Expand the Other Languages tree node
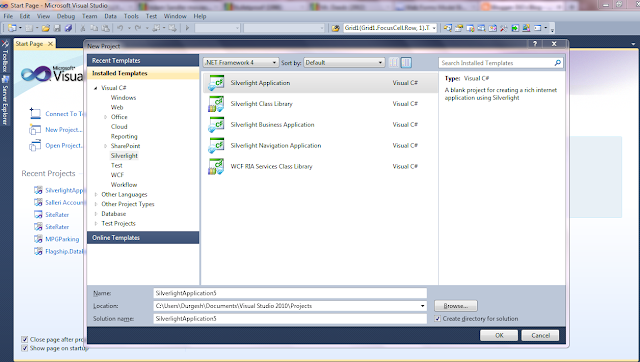 click(96, 195)
